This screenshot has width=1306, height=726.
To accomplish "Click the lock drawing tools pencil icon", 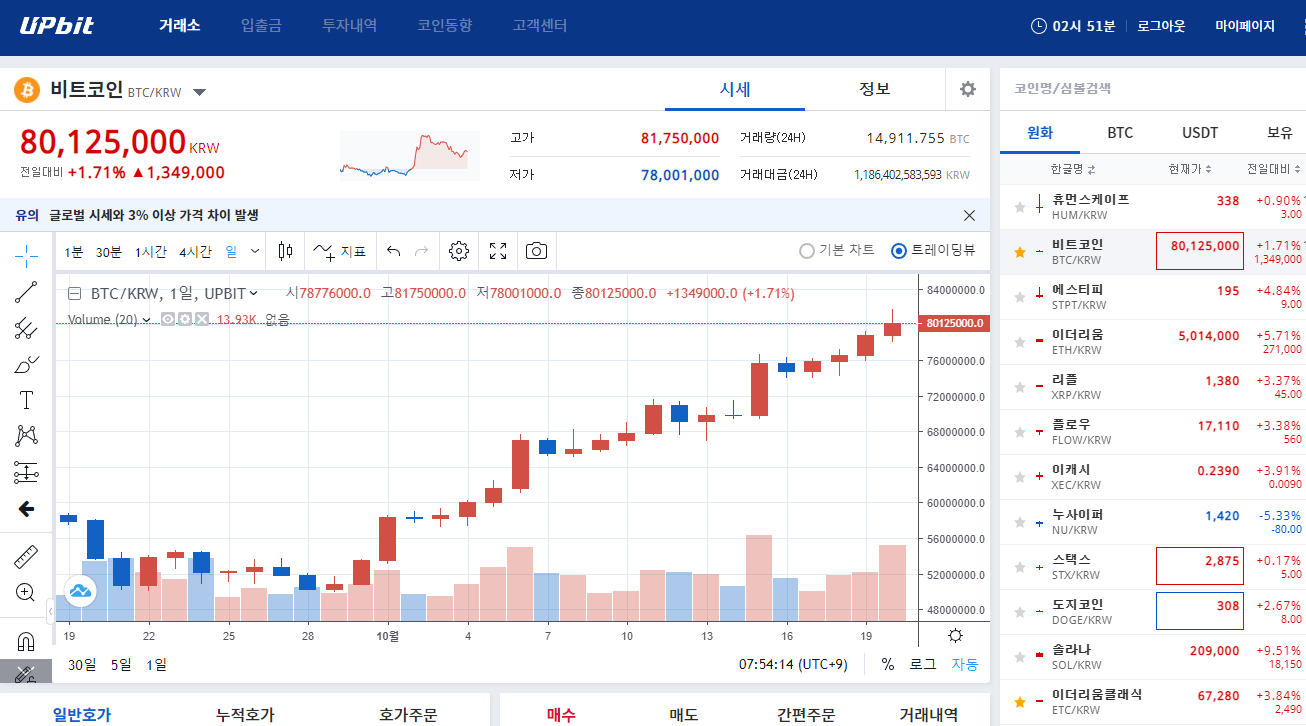I will (x=26, y=673).
